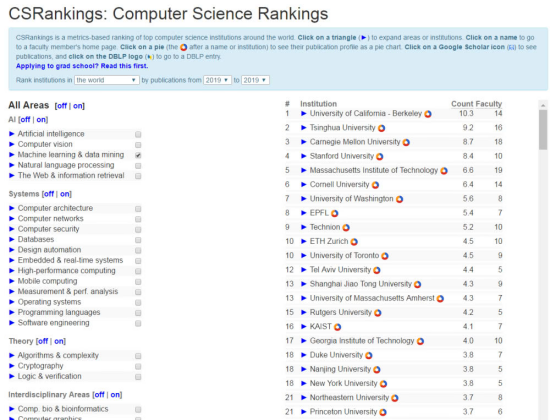This screenshot has height=420, width=551.
Task: Click the Faculty column header
Action: tap(489, 104)
